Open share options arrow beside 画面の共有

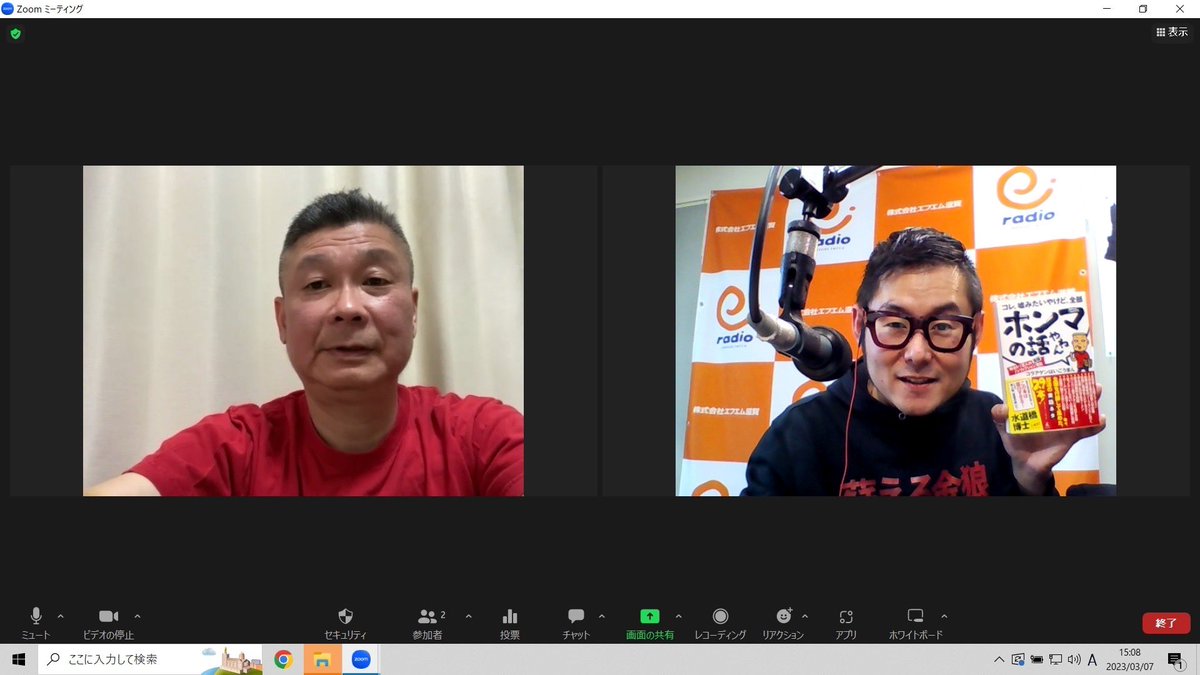(x=679, y=616)
